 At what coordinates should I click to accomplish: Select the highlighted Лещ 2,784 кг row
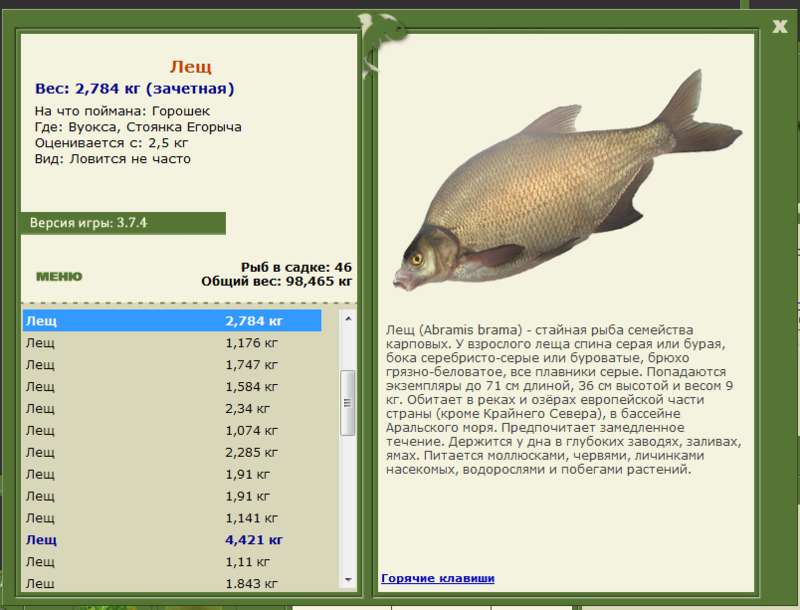point(172,321)
